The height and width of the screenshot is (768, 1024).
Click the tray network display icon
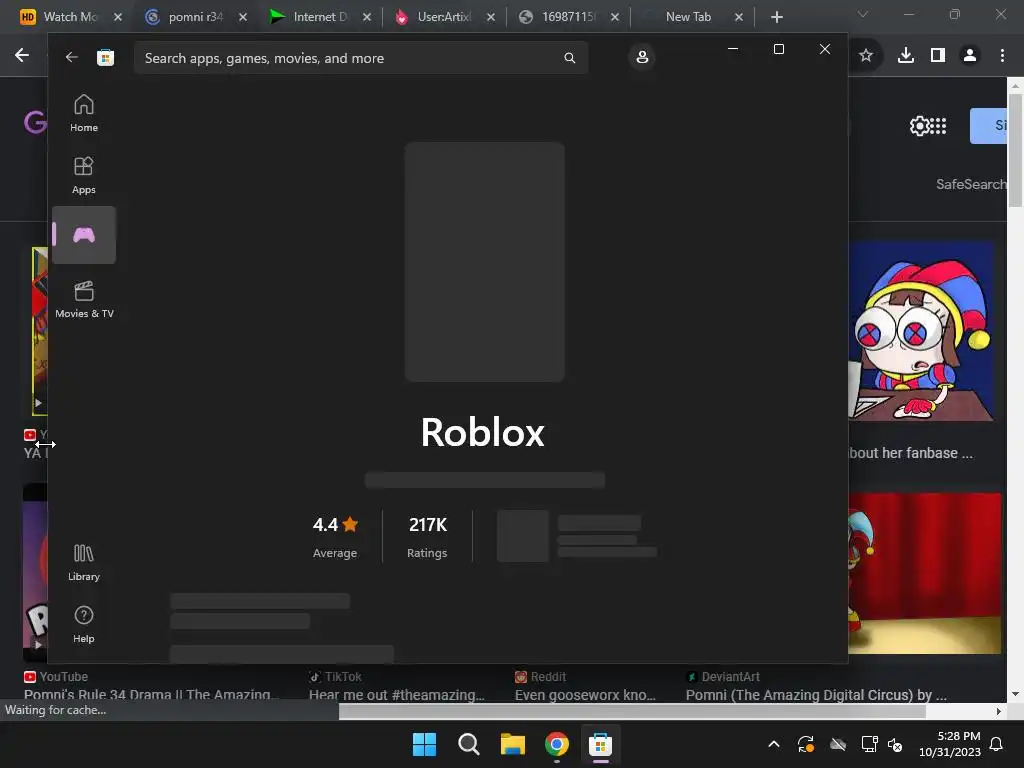point(869,744)
